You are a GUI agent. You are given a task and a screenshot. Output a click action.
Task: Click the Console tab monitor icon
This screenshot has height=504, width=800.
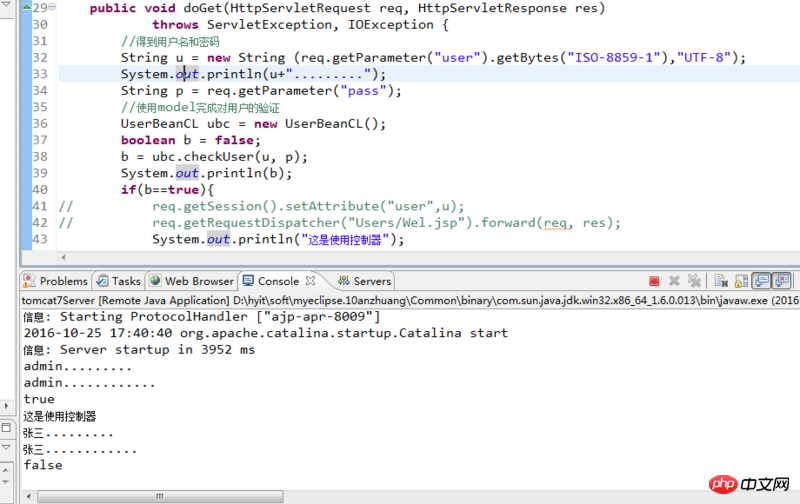[248, 281]
